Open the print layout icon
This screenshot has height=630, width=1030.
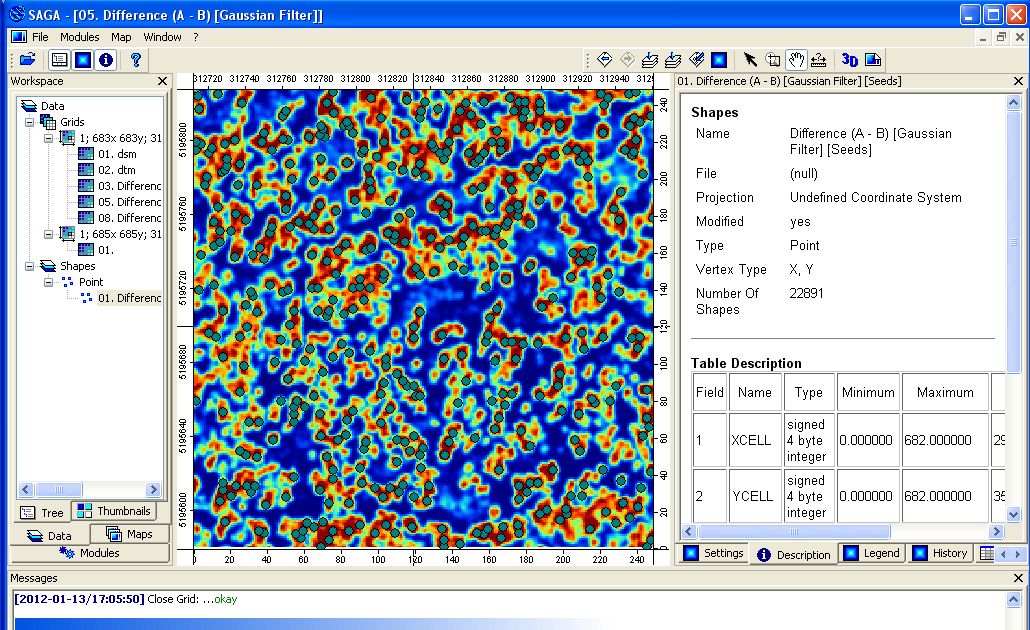(x=873, y=60)
